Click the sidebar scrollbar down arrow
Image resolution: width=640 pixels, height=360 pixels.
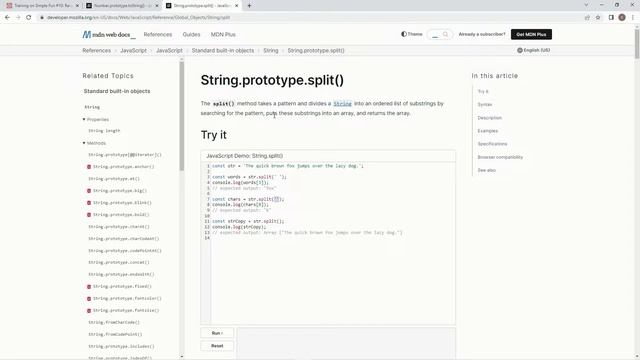182,357
